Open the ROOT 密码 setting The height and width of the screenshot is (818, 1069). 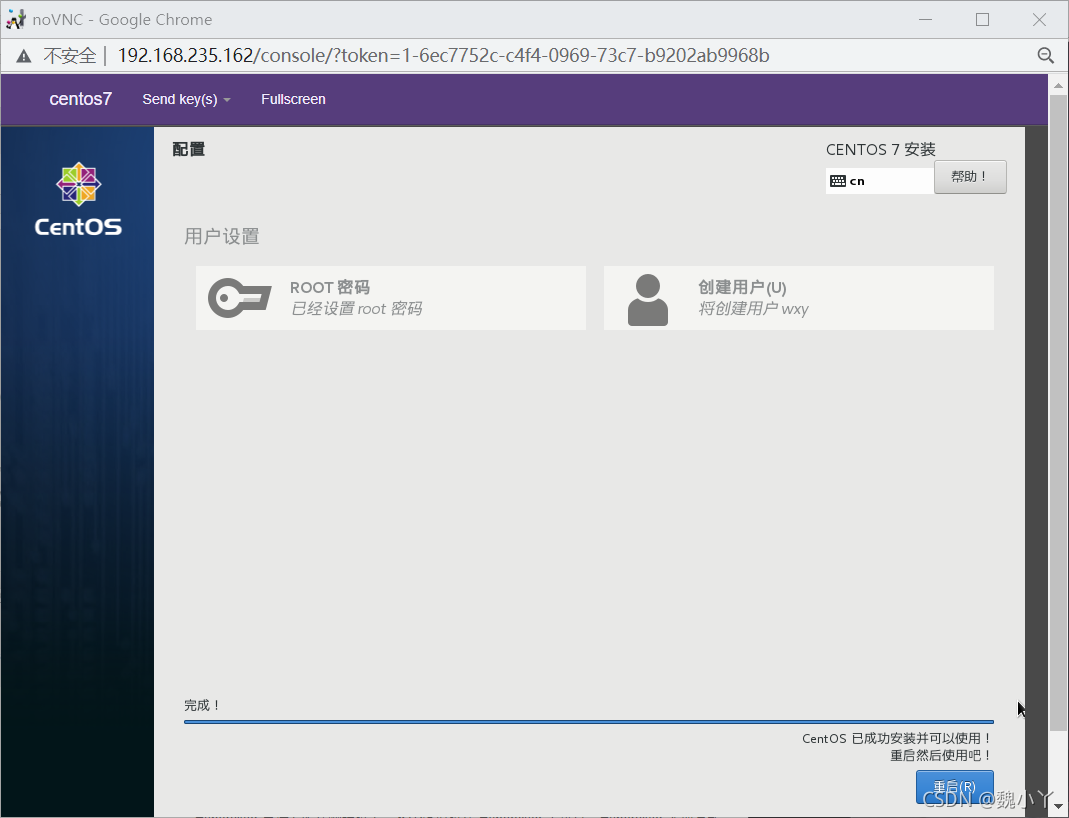391,298
